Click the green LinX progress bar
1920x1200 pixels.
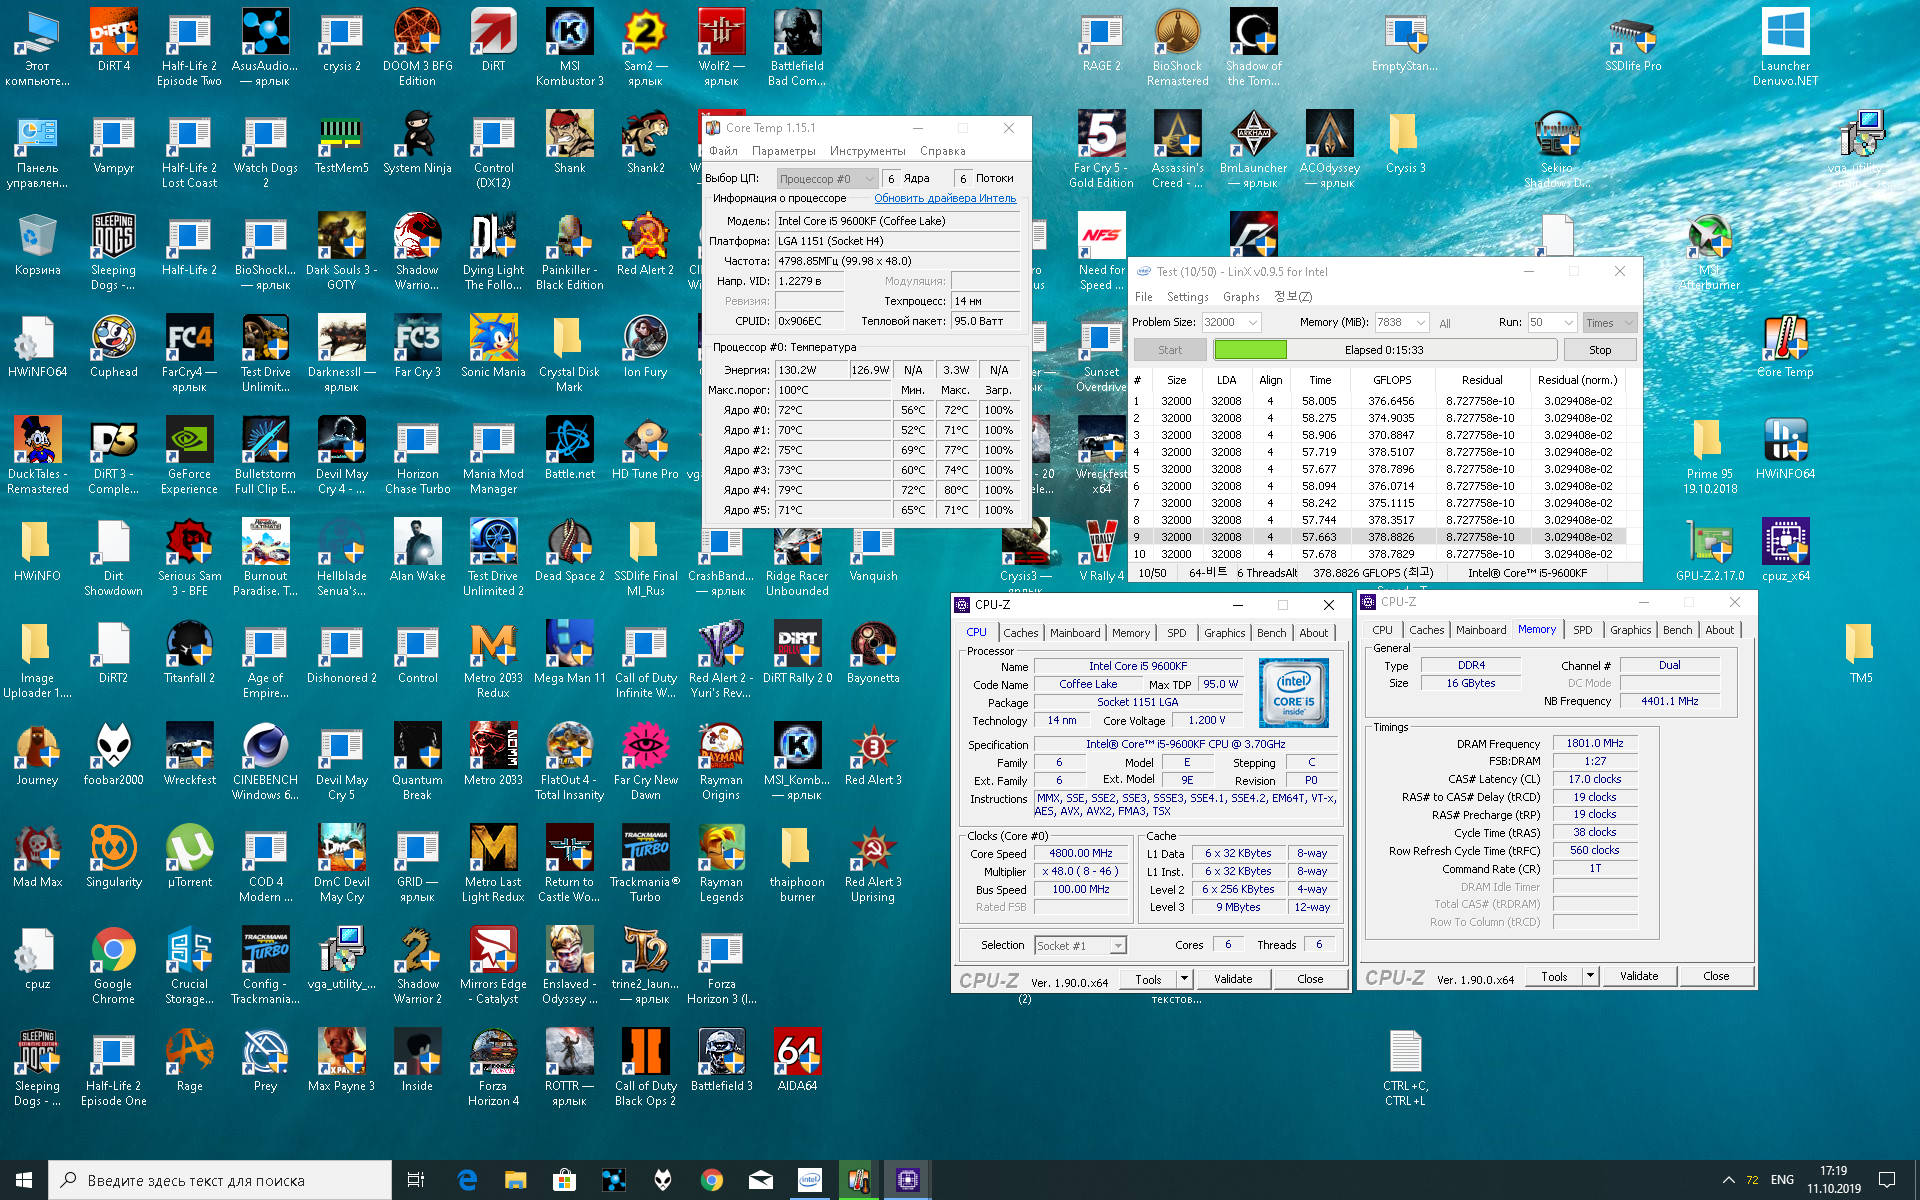point(1249,350)
